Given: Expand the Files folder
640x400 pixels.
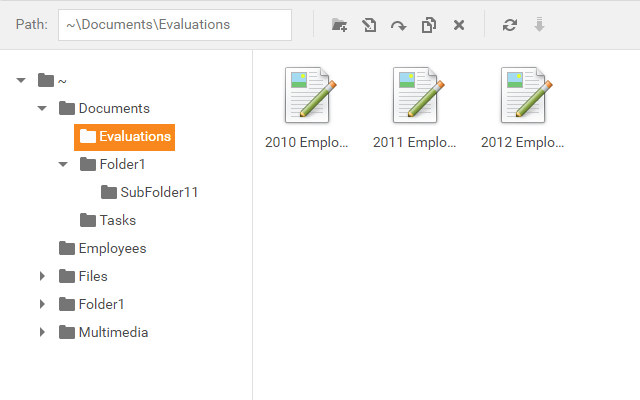Looking at the screenshot, I should pos(42,276).
